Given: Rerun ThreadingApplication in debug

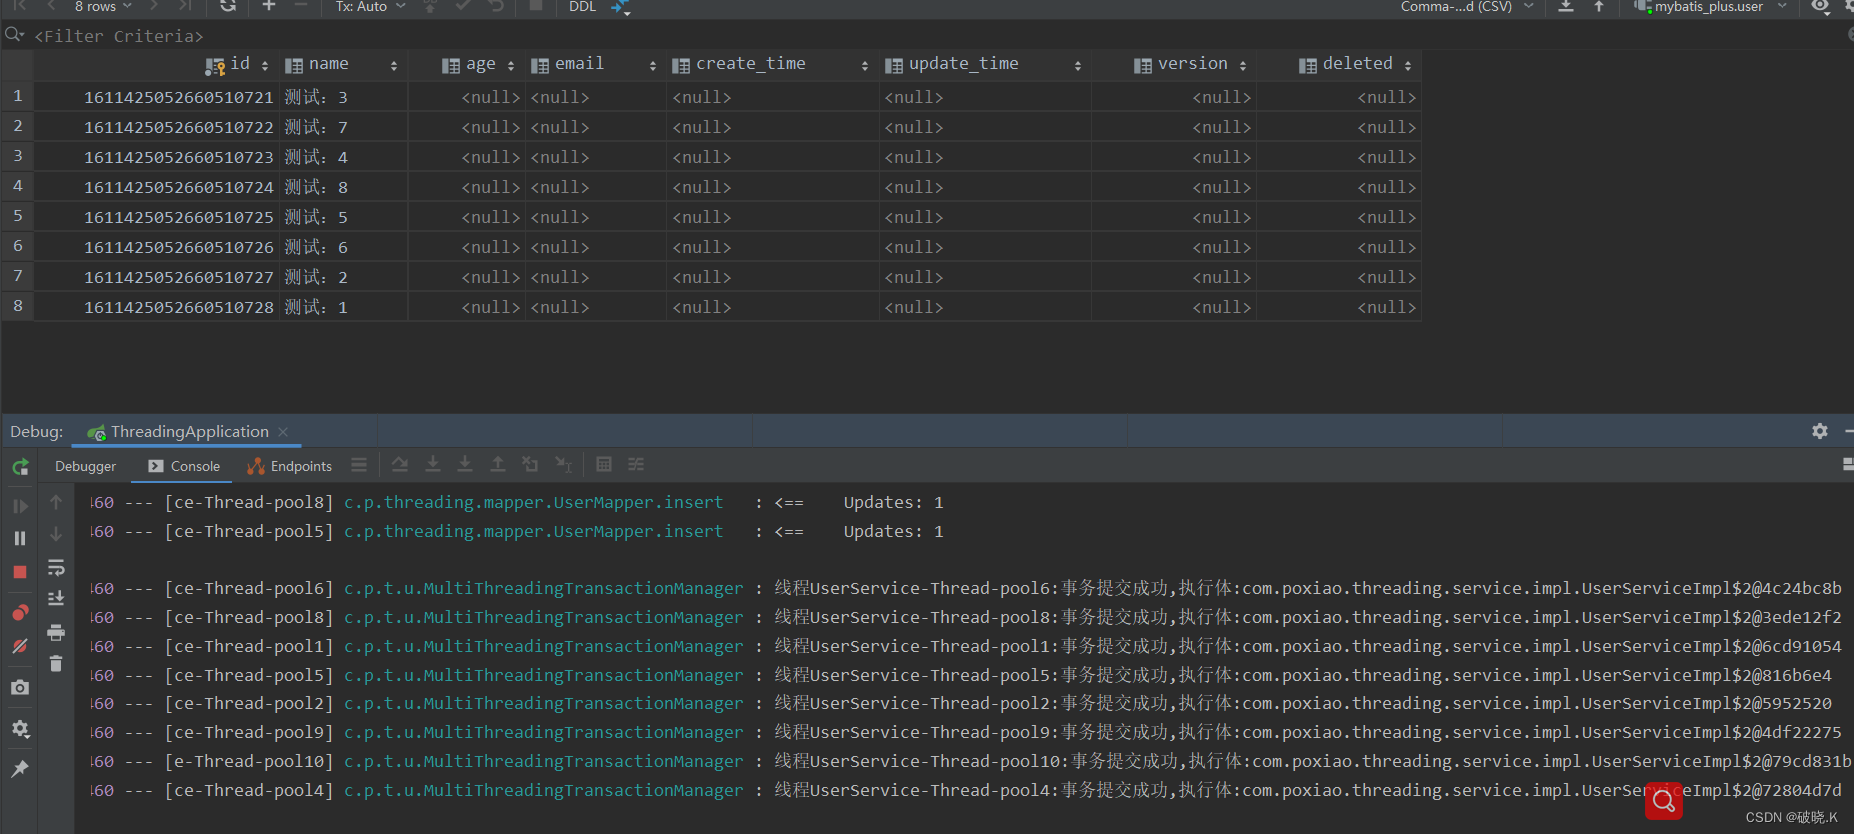Looking at the screenshot, I should tap(20, 467).
